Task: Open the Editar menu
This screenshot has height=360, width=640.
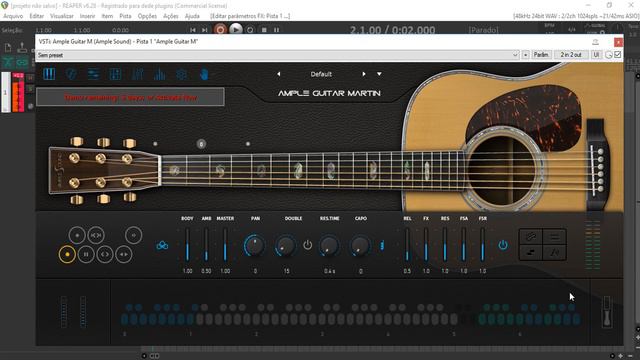Action: [x=36, y=16]
